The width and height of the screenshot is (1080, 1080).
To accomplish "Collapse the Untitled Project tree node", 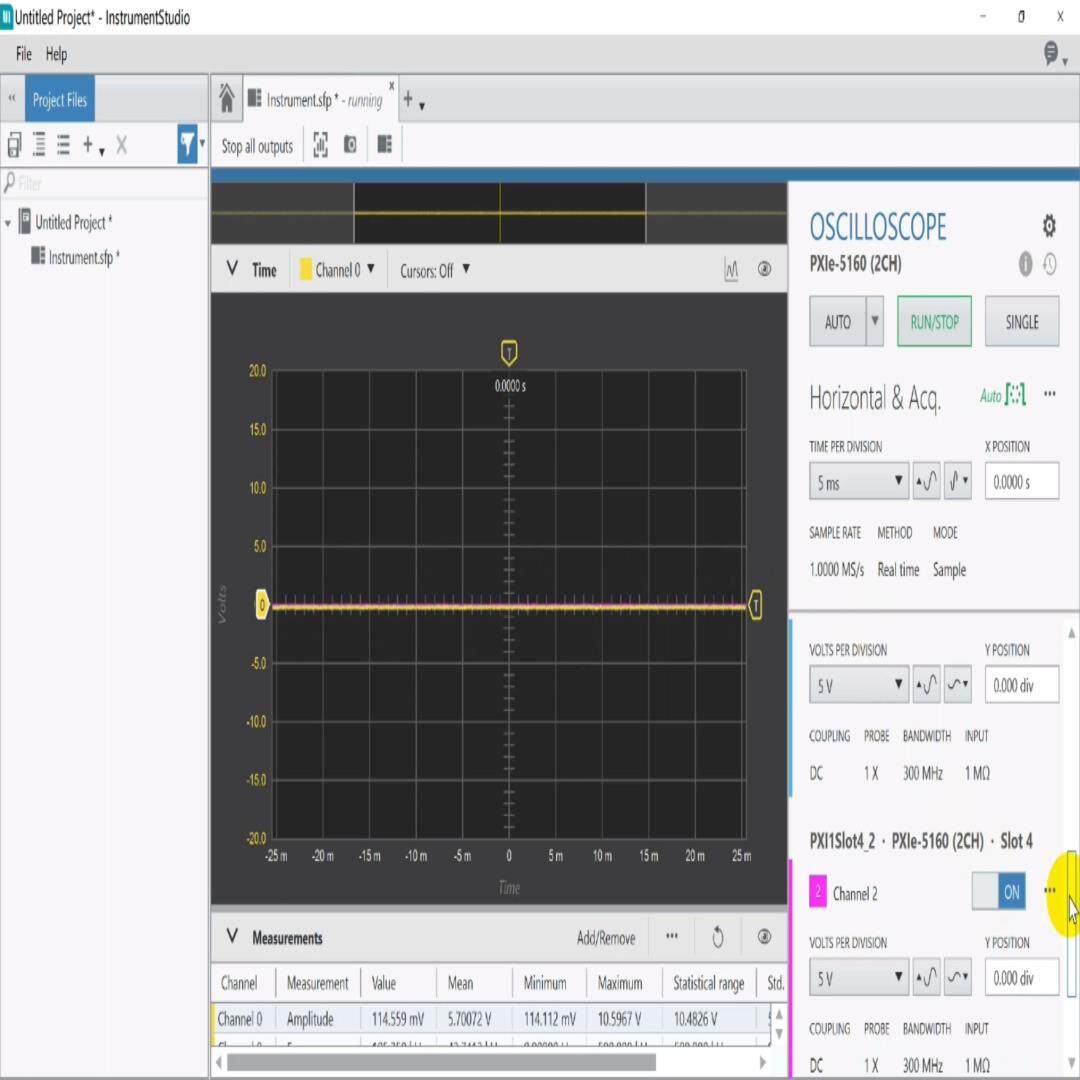I will click(8, 223).
